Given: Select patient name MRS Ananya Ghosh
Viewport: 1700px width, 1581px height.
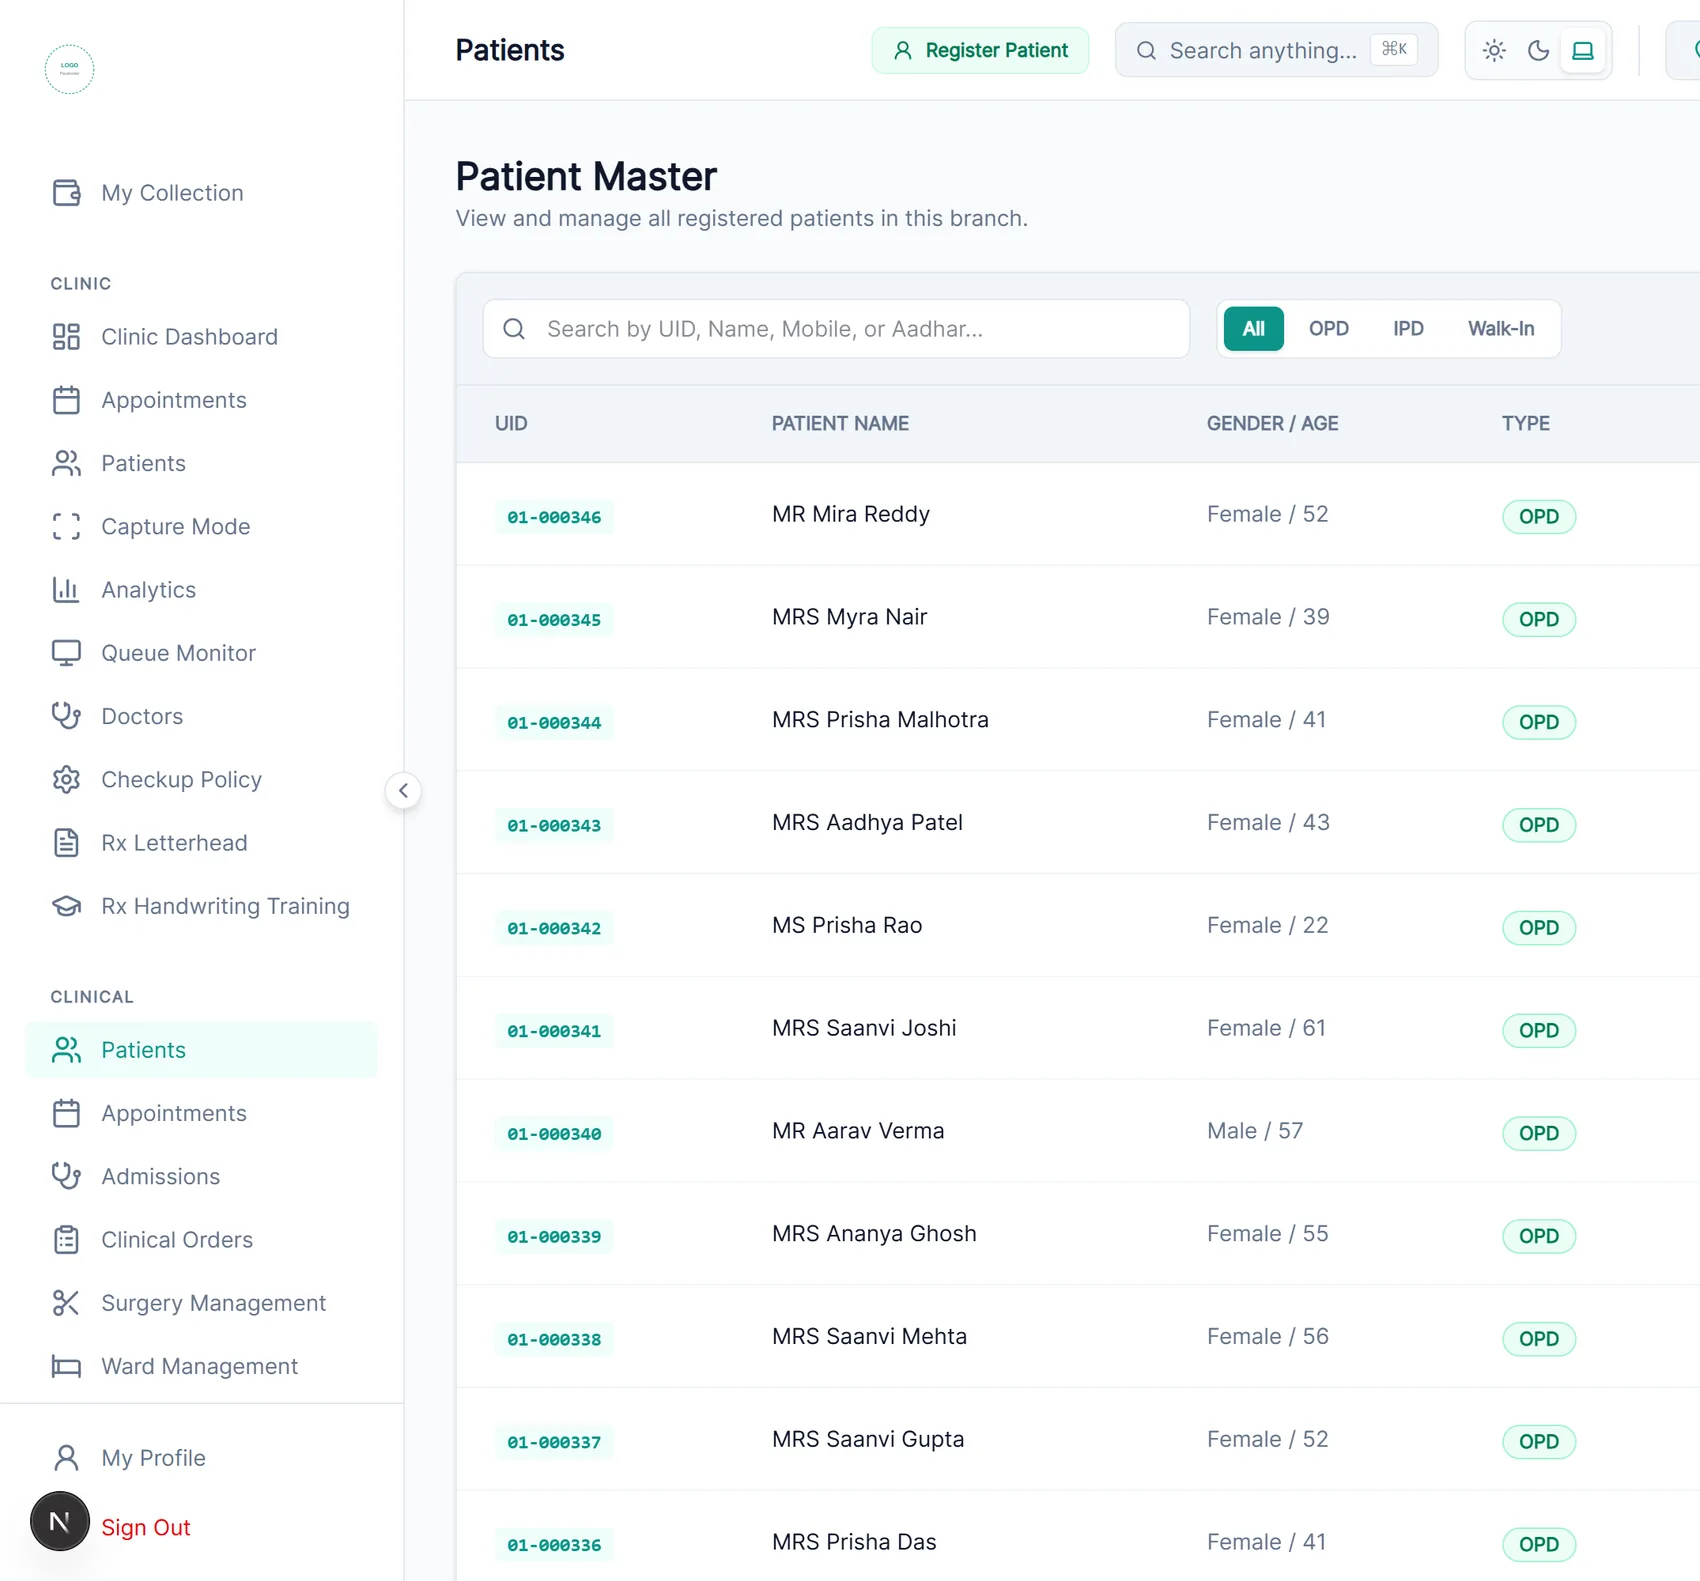Looking at the screenshot, I should [x=874, y=1234].
